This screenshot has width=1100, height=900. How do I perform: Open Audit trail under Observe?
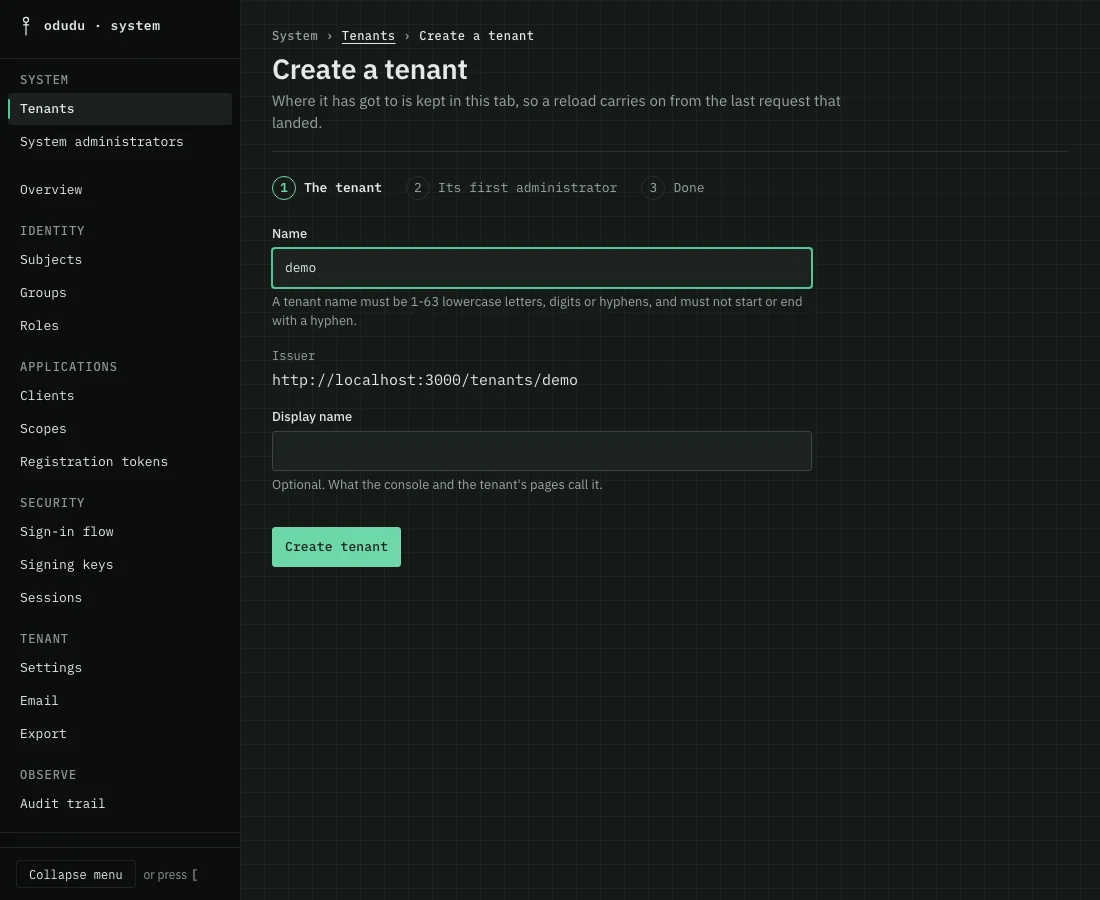click(120, 804)
